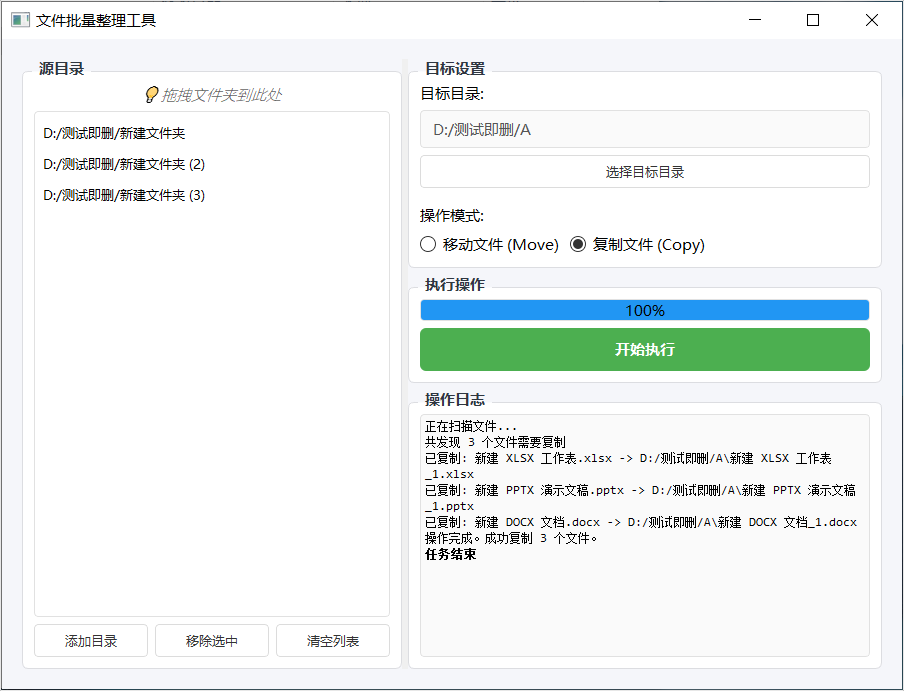The height and width of the screenshot is (691, 904).
Task: Select the 新建文件夹 (2) source entry
Action: click(124, 164)
